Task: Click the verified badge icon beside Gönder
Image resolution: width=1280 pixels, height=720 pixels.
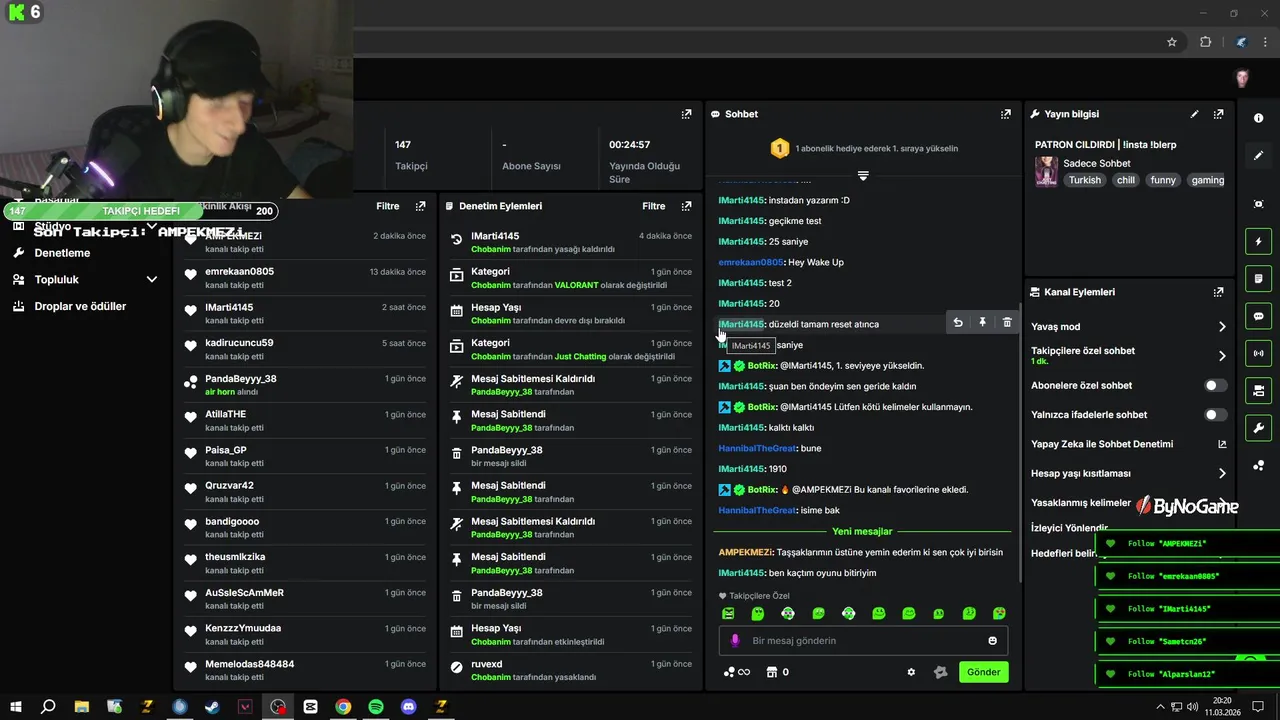Action: [x=940, y=672]
